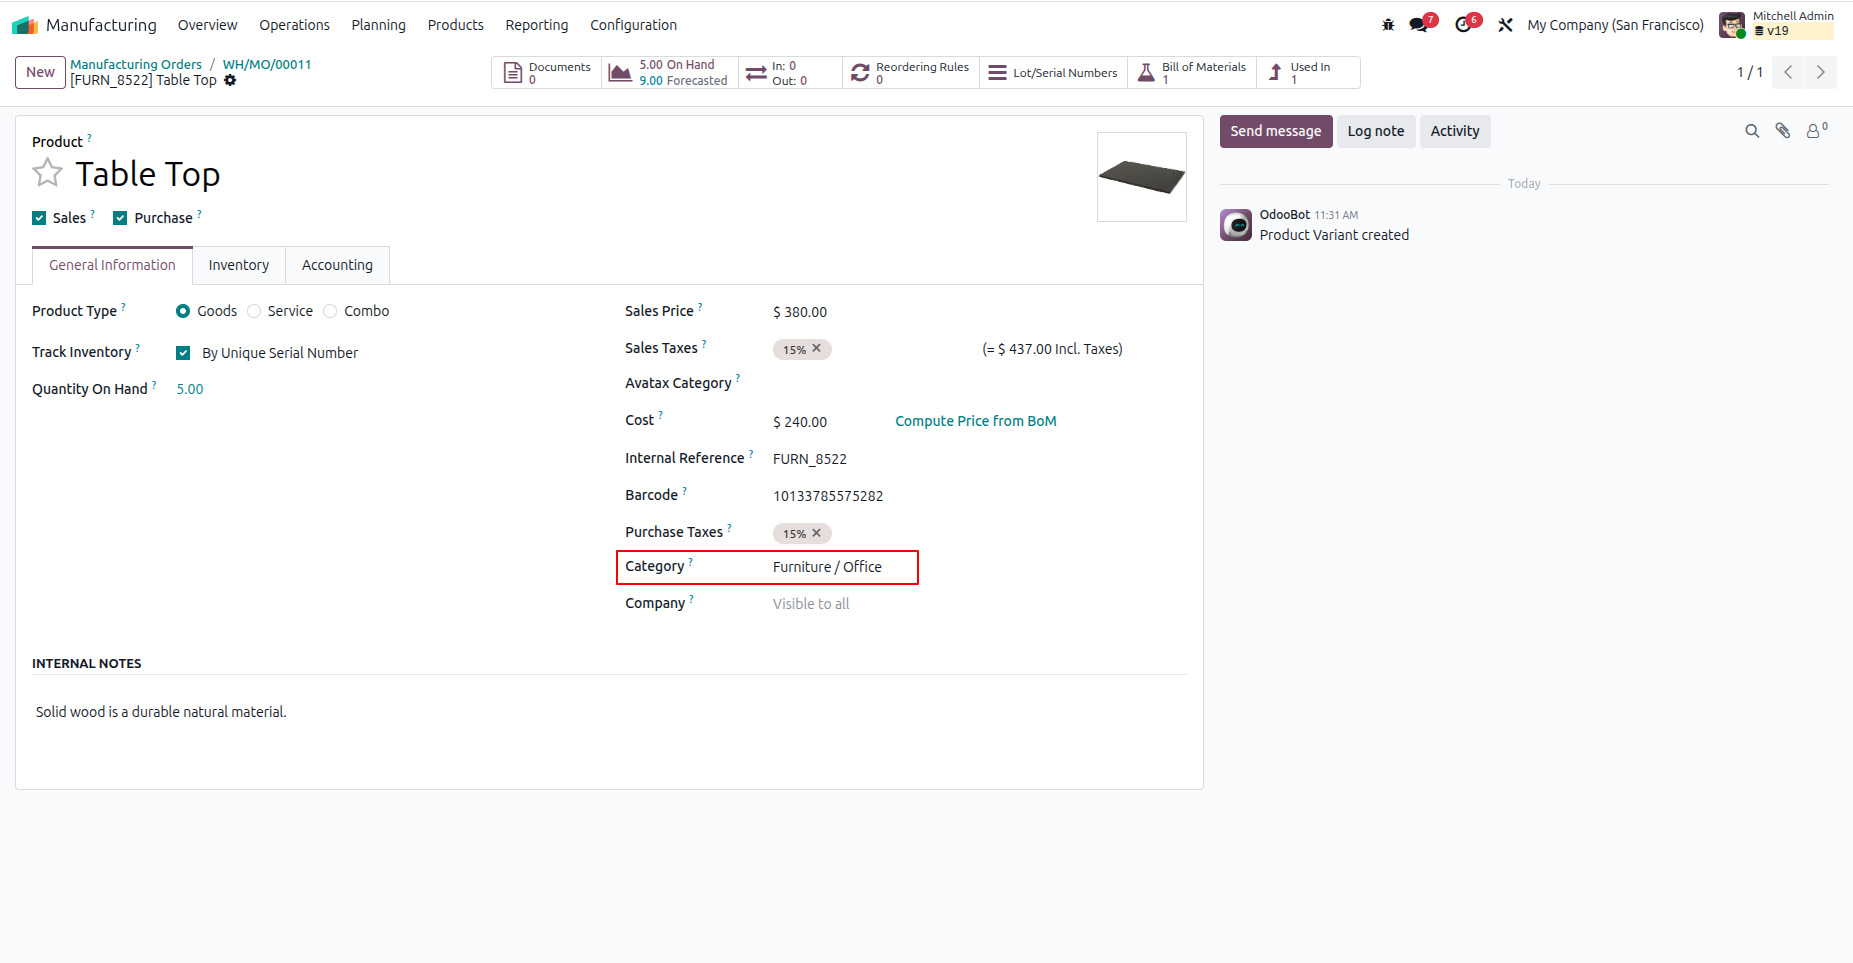
Task: Open the Reporting menu
Action: pos(536,25)
